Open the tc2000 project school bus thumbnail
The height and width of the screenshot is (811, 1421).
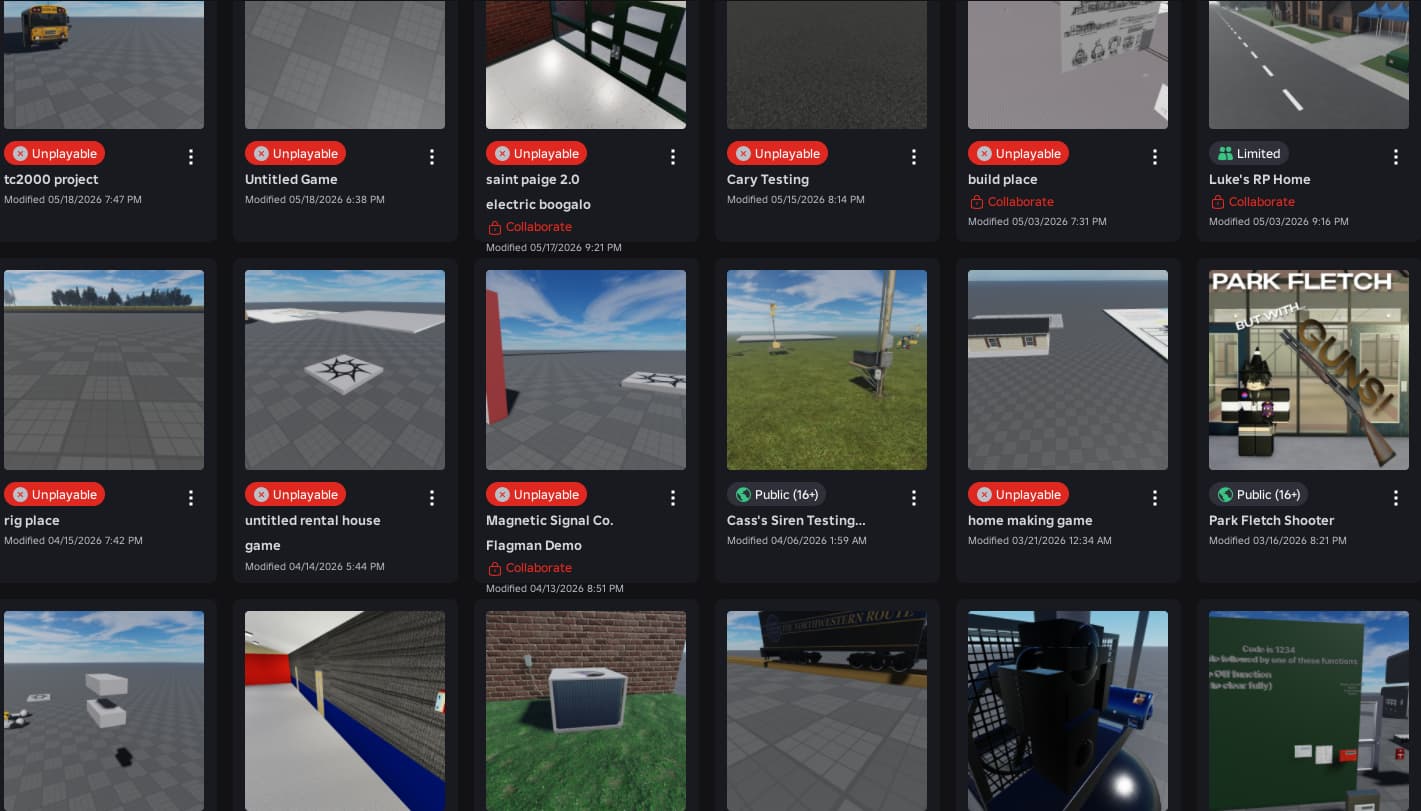tap(104, 64)
